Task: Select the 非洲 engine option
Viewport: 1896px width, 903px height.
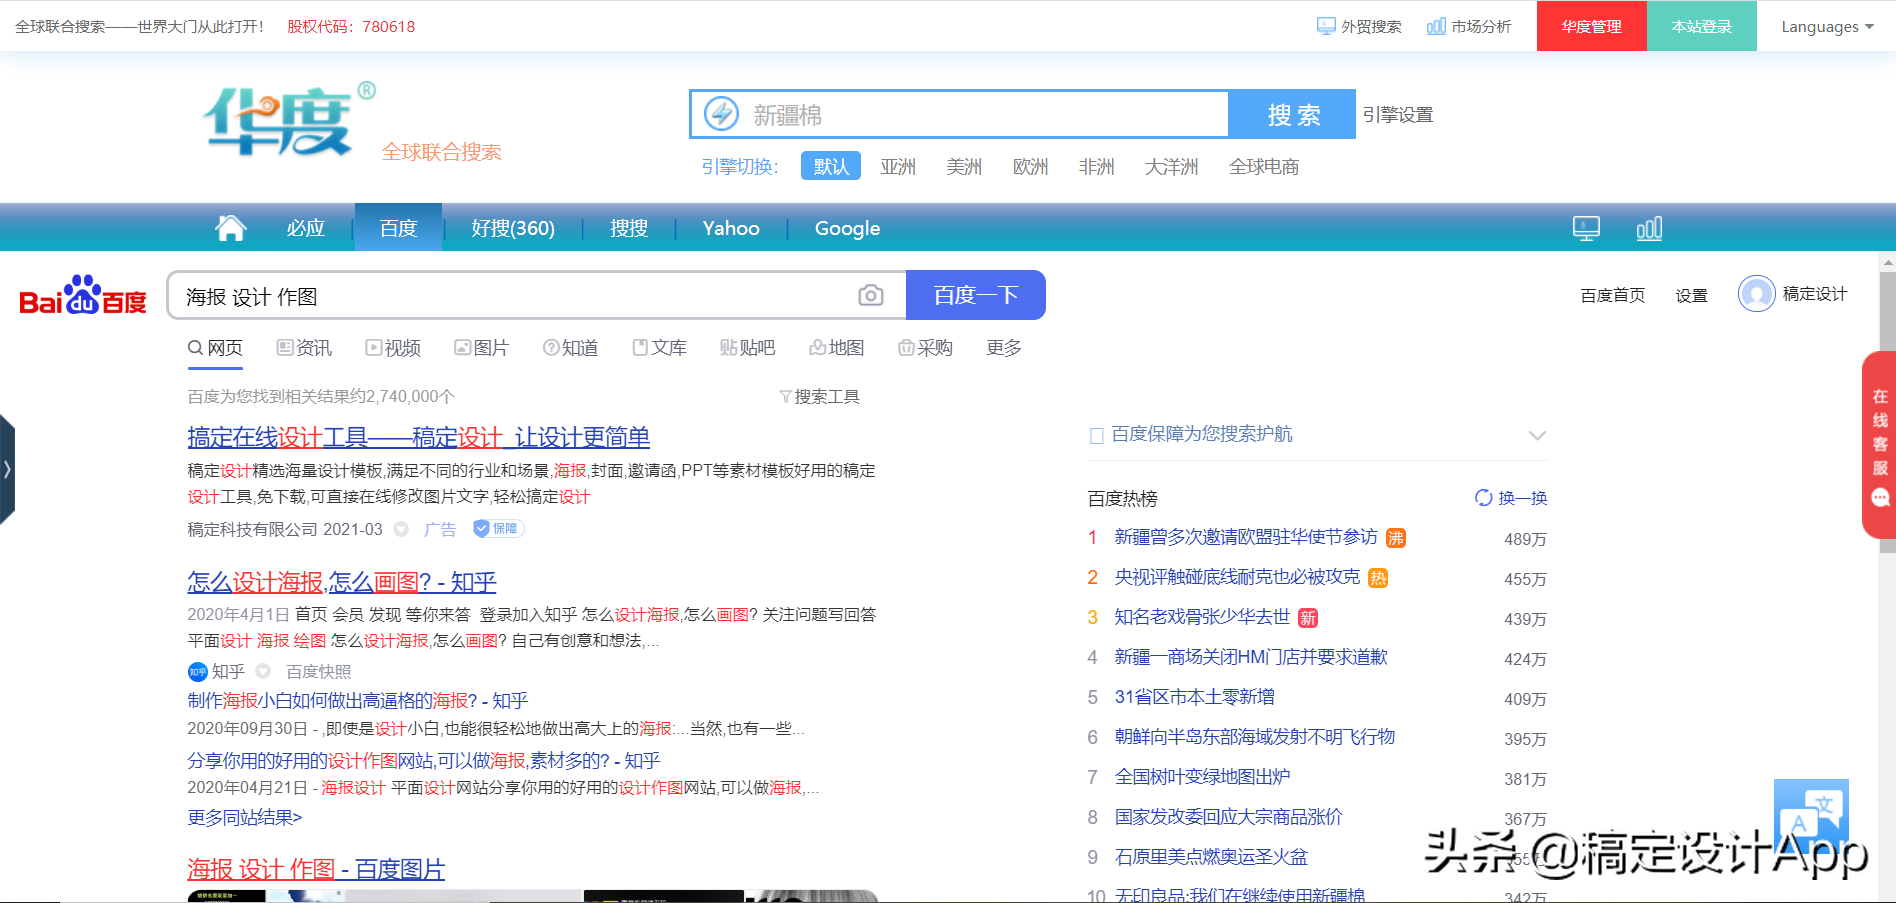Action: [1096, 167]
